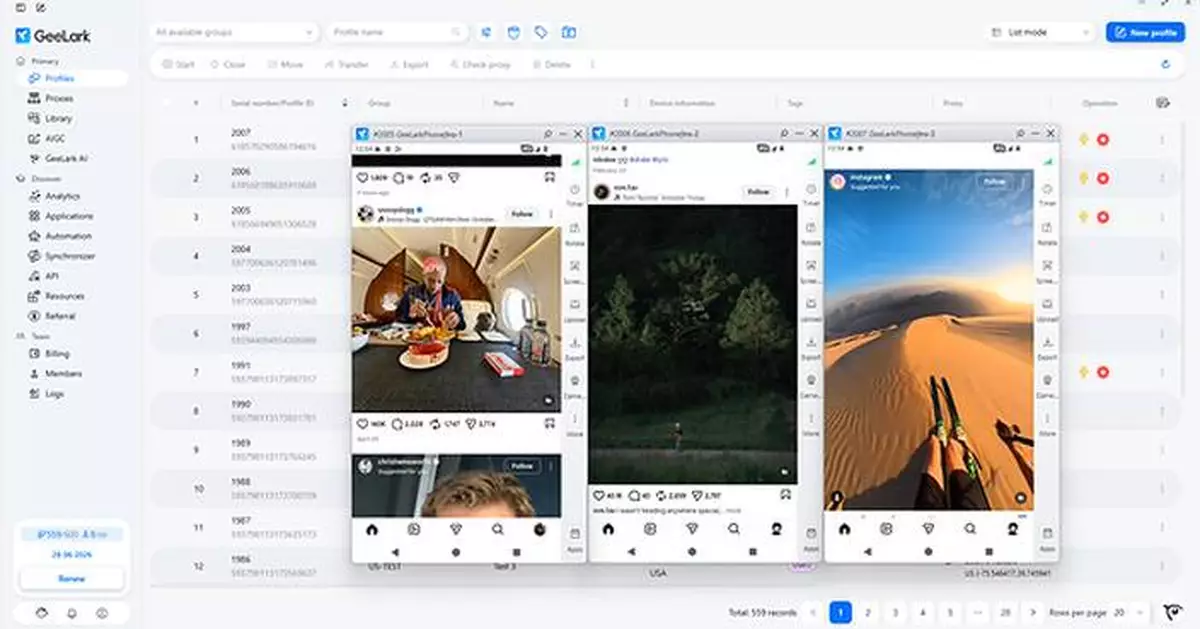
Task: Click the pin icon in GeeLarkPhone 1 title bar
Action: point(548,133)
